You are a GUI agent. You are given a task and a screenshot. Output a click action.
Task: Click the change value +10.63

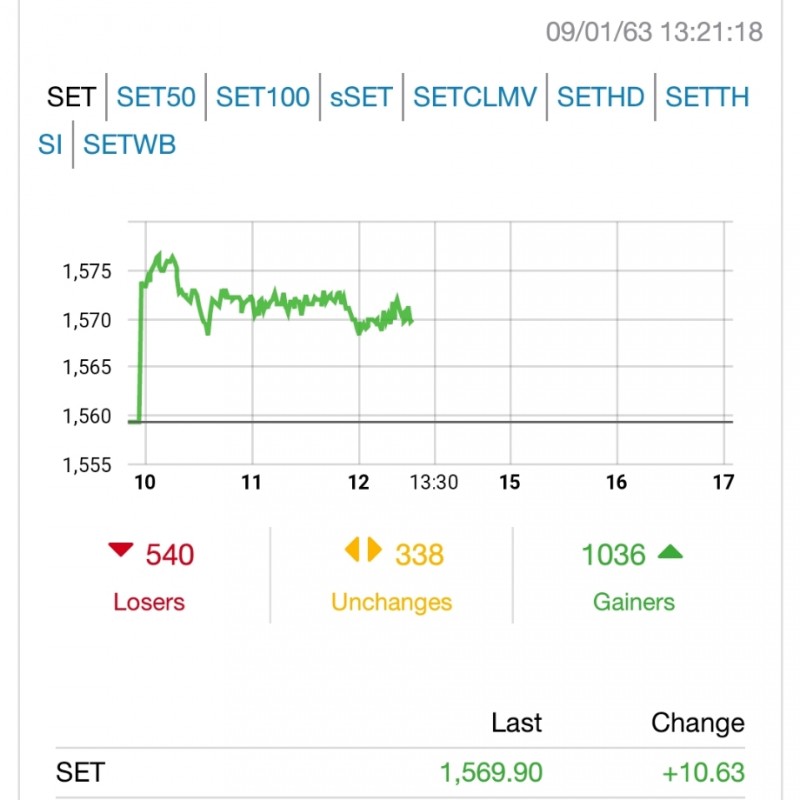click(703, 772)
